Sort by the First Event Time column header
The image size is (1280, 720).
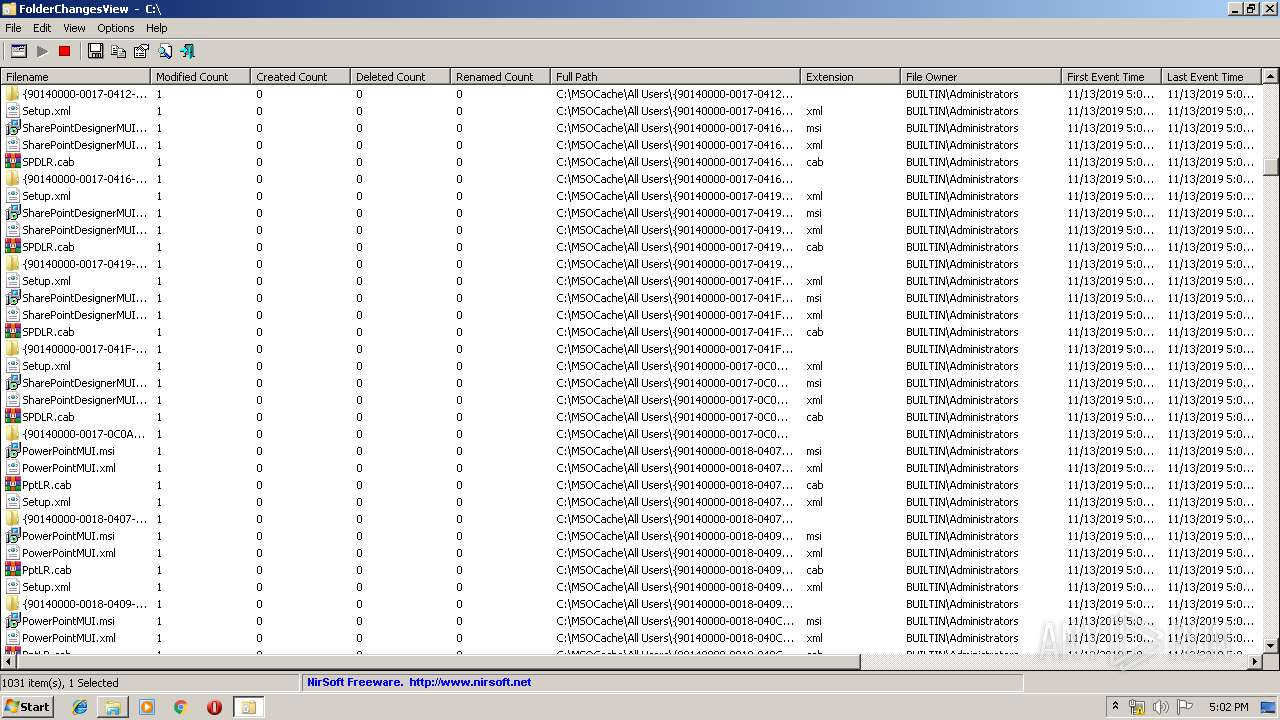point(1112,76)
